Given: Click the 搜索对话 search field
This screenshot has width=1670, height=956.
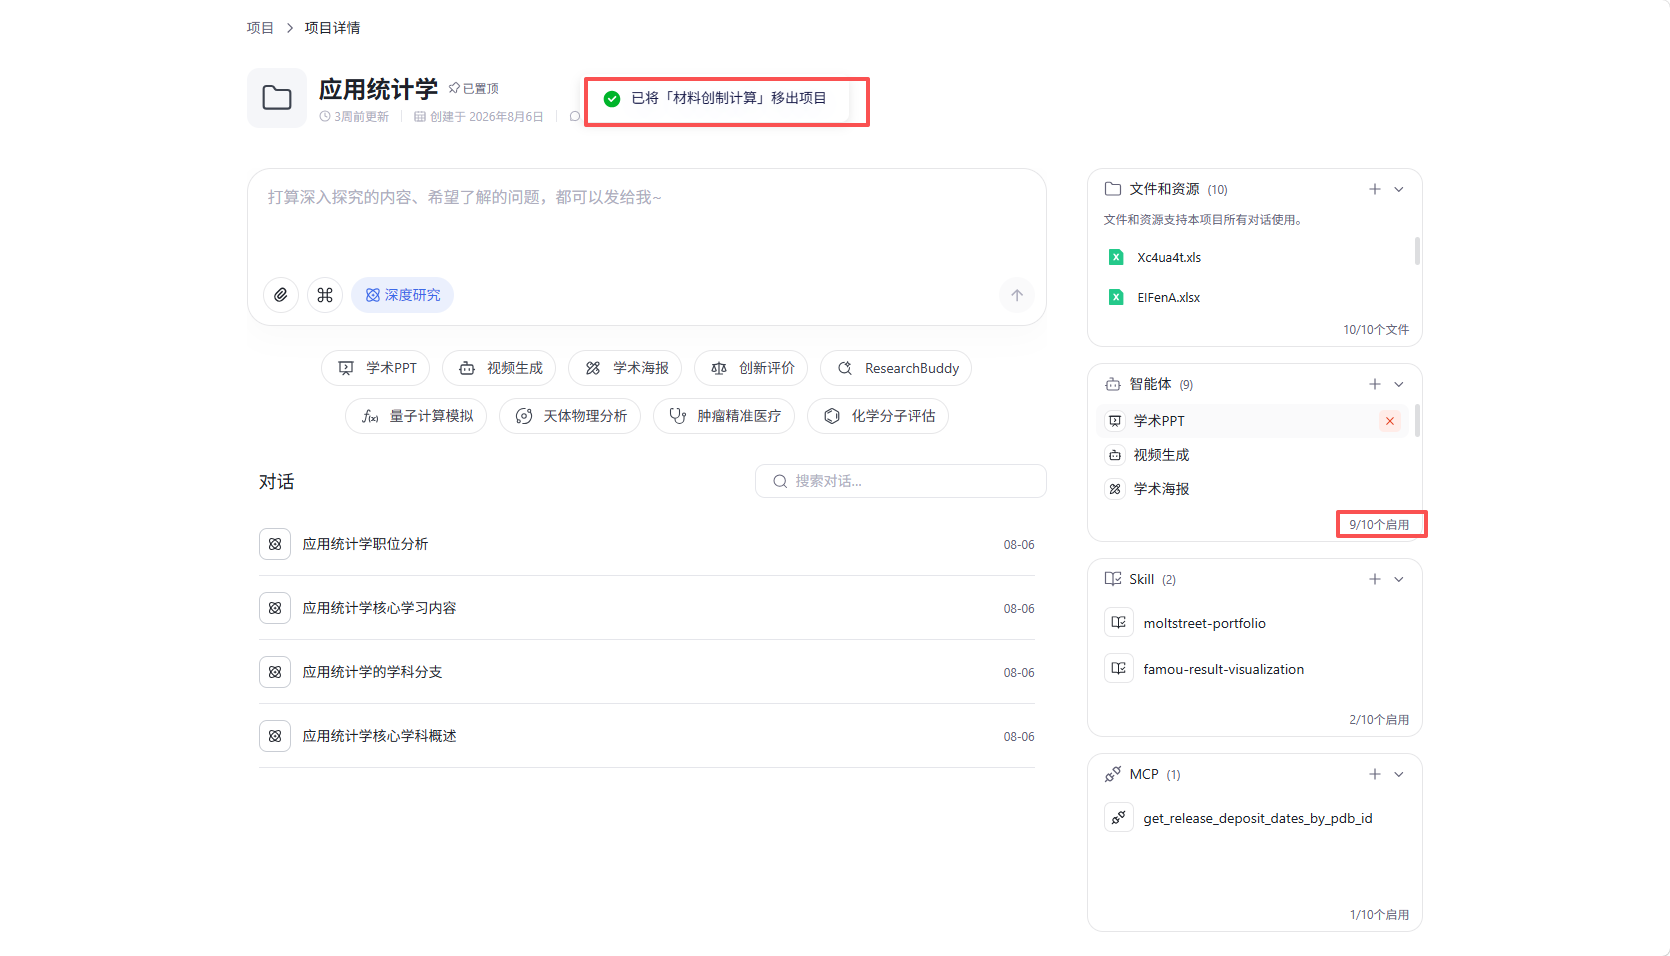Looking at the screenshot, I should [x=901, y=481].
